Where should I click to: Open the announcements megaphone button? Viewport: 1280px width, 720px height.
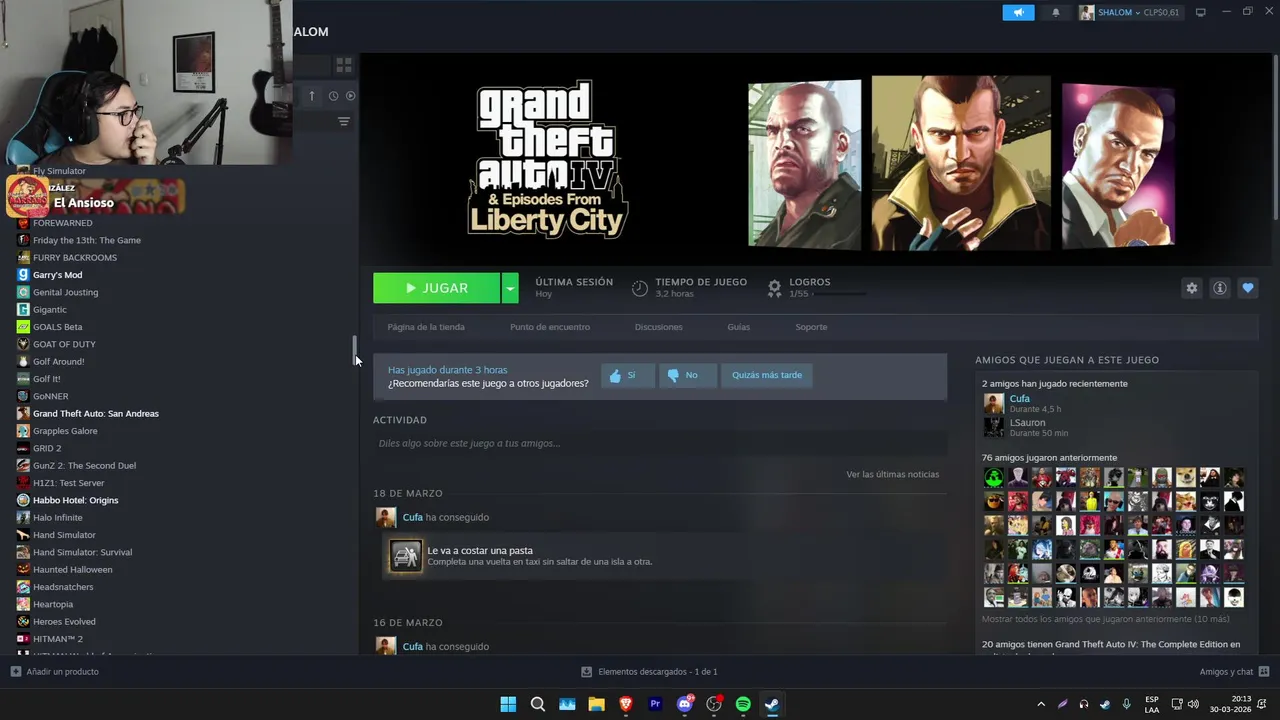tap(1018, 12)
